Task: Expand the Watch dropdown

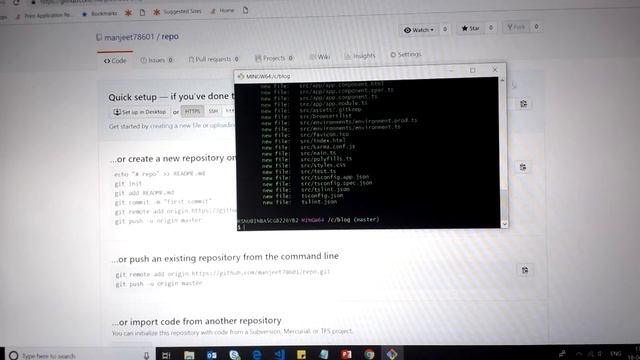Action: (x=418, y=30)
